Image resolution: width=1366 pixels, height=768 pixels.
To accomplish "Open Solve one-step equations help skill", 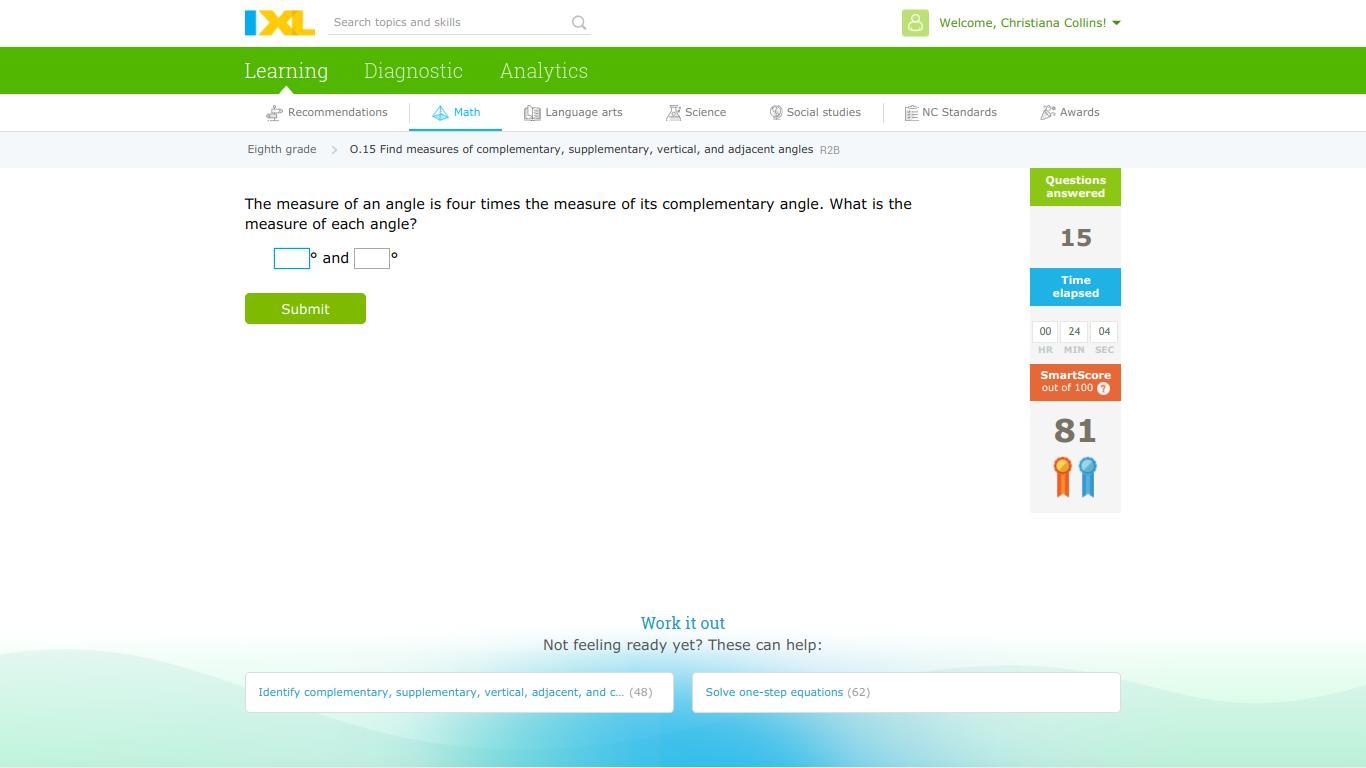I will tap(906, 692).
